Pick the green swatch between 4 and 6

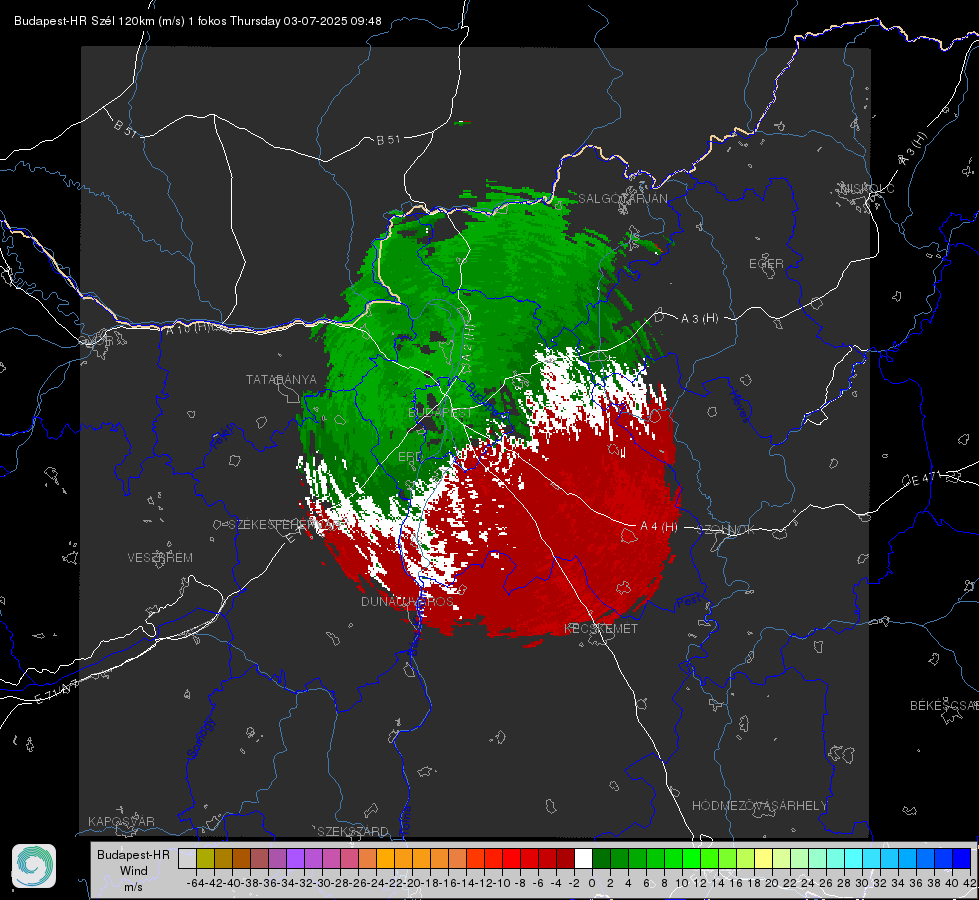coord(637,858)
